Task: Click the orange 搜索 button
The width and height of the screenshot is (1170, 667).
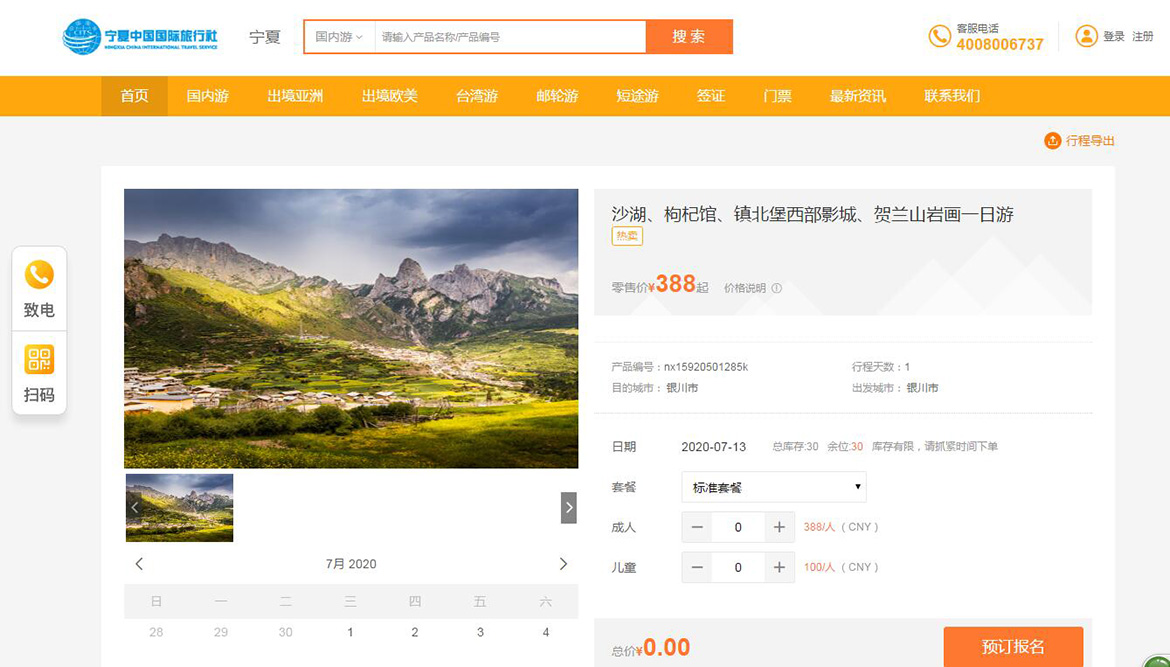Action: pyautogui.click(x=689, y=37)
